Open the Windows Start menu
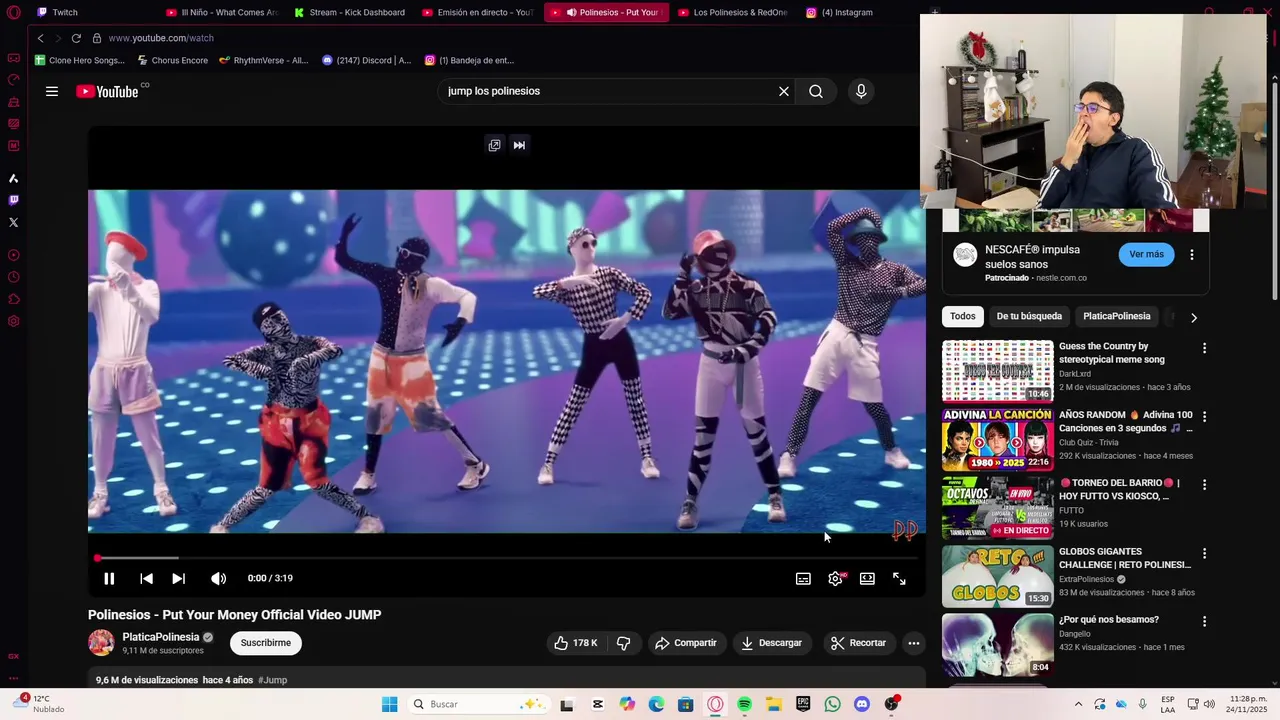 389,704
